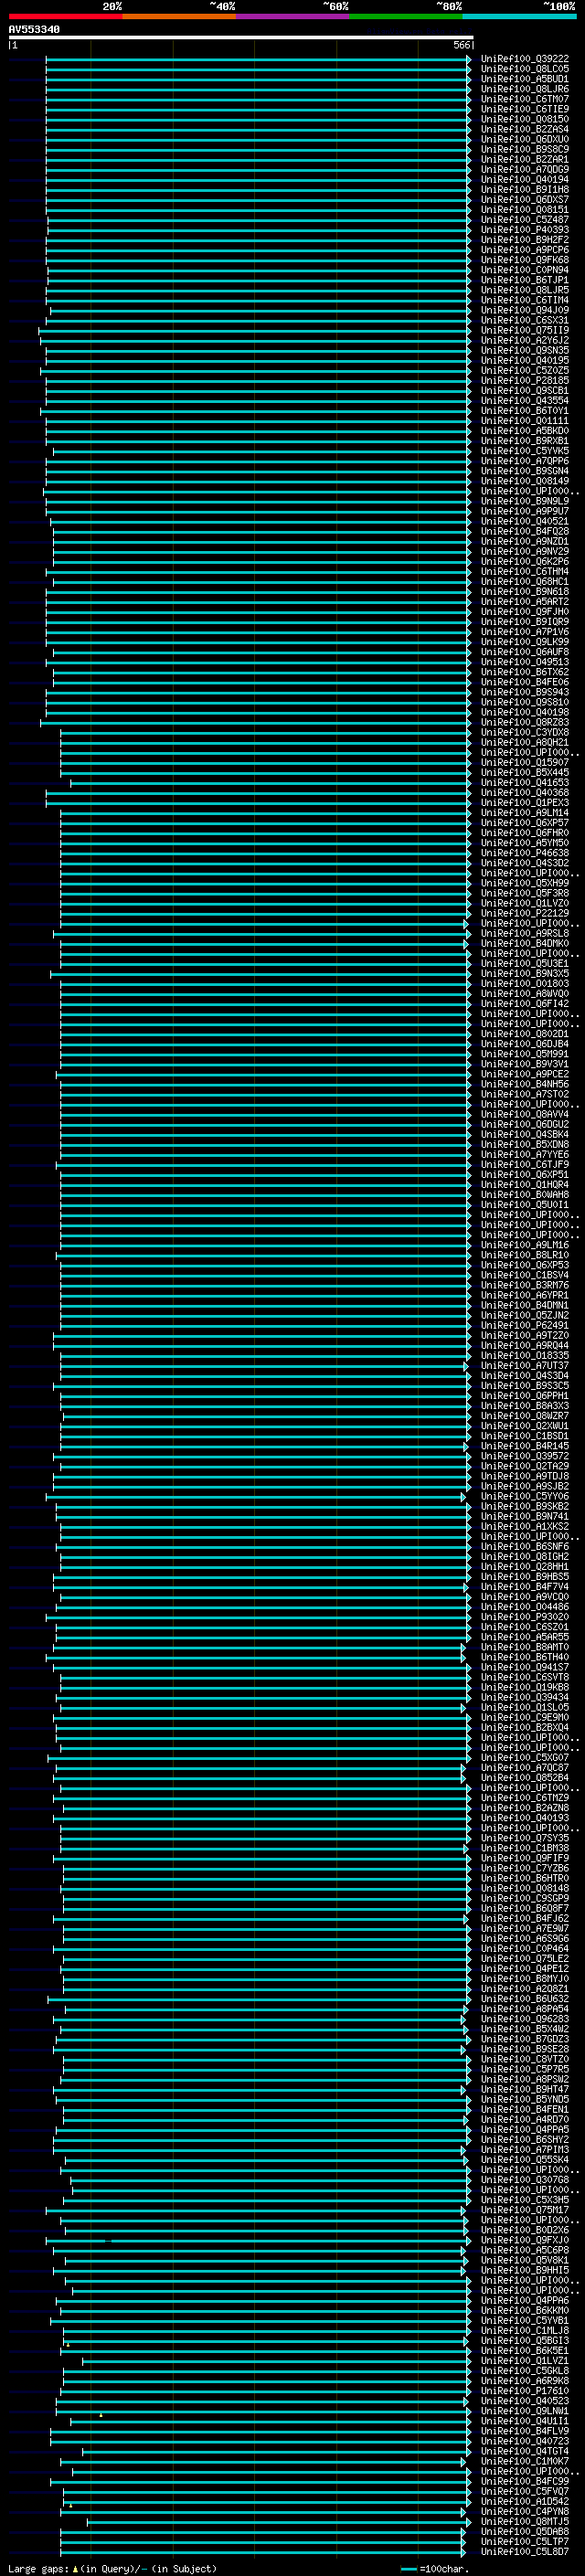Select hit UniRef100_A7ST02
585x2576 pixels.
tap(524, 1094)
